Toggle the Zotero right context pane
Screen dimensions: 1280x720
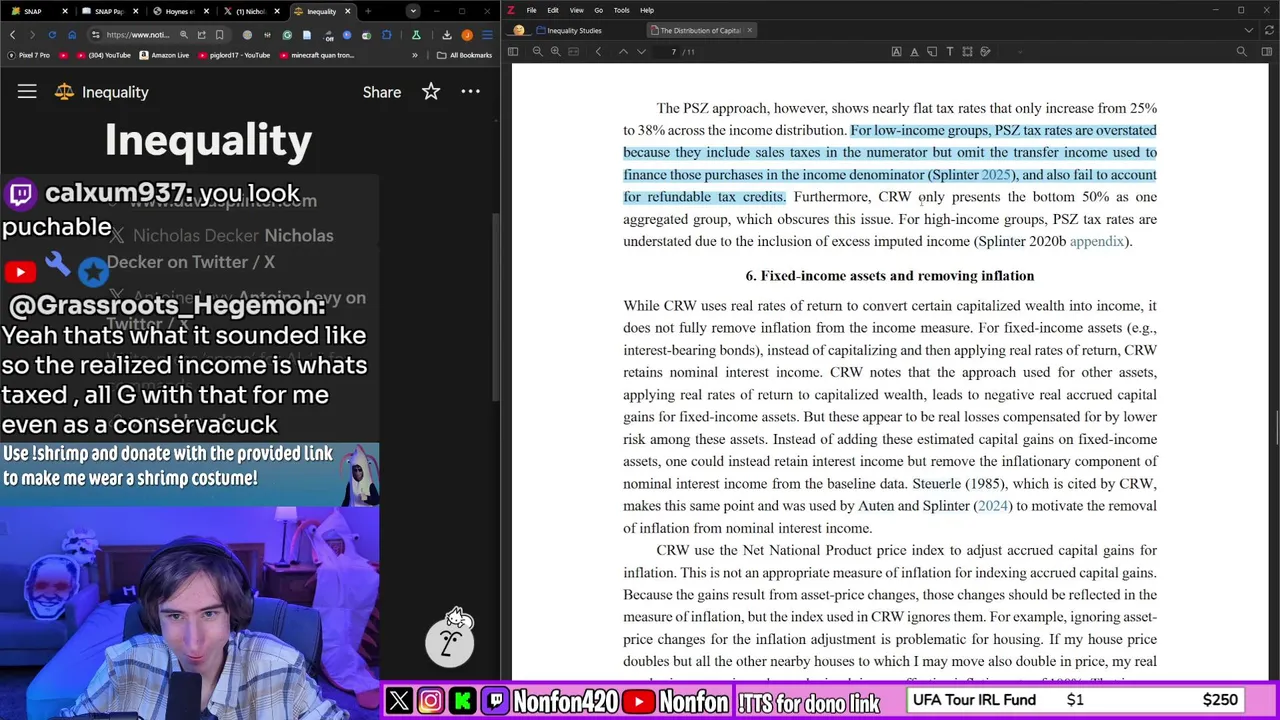click(x=1266, y=51)
